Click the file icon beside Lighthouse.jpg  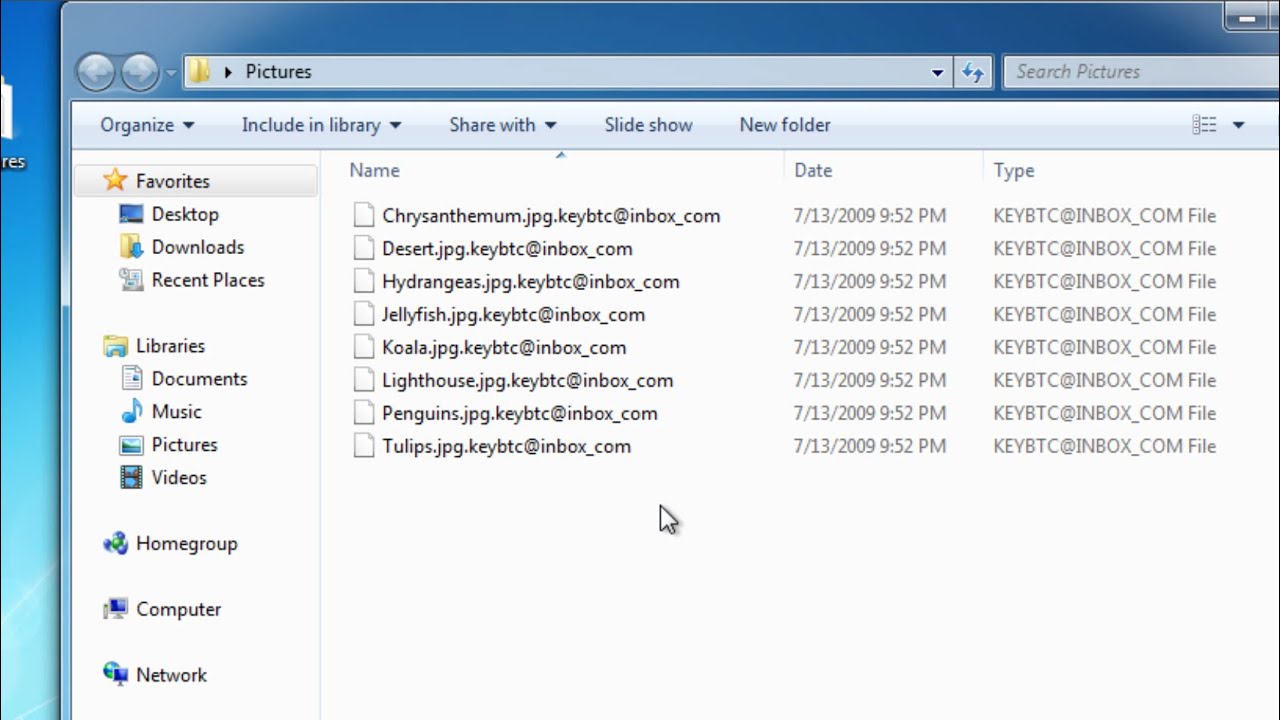(364, 380)
